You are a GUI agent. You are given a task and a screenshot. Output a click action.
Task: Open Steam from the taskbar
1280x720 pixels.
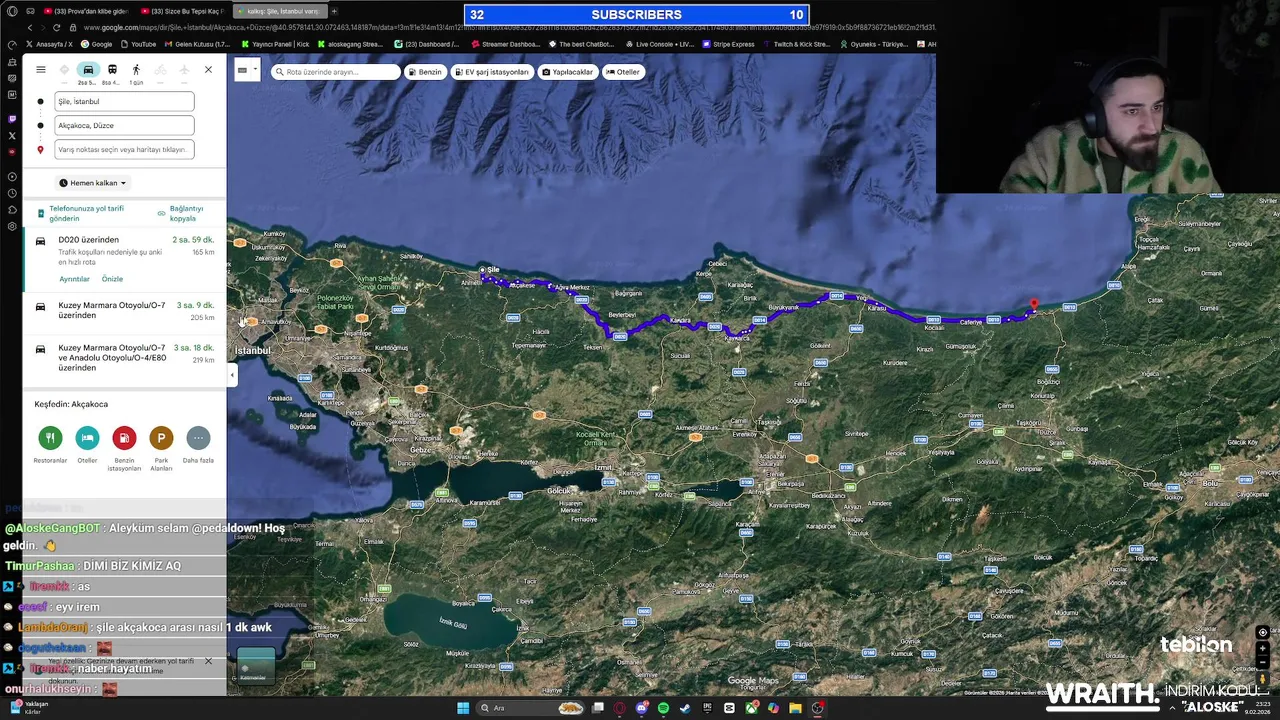point(685,708)
